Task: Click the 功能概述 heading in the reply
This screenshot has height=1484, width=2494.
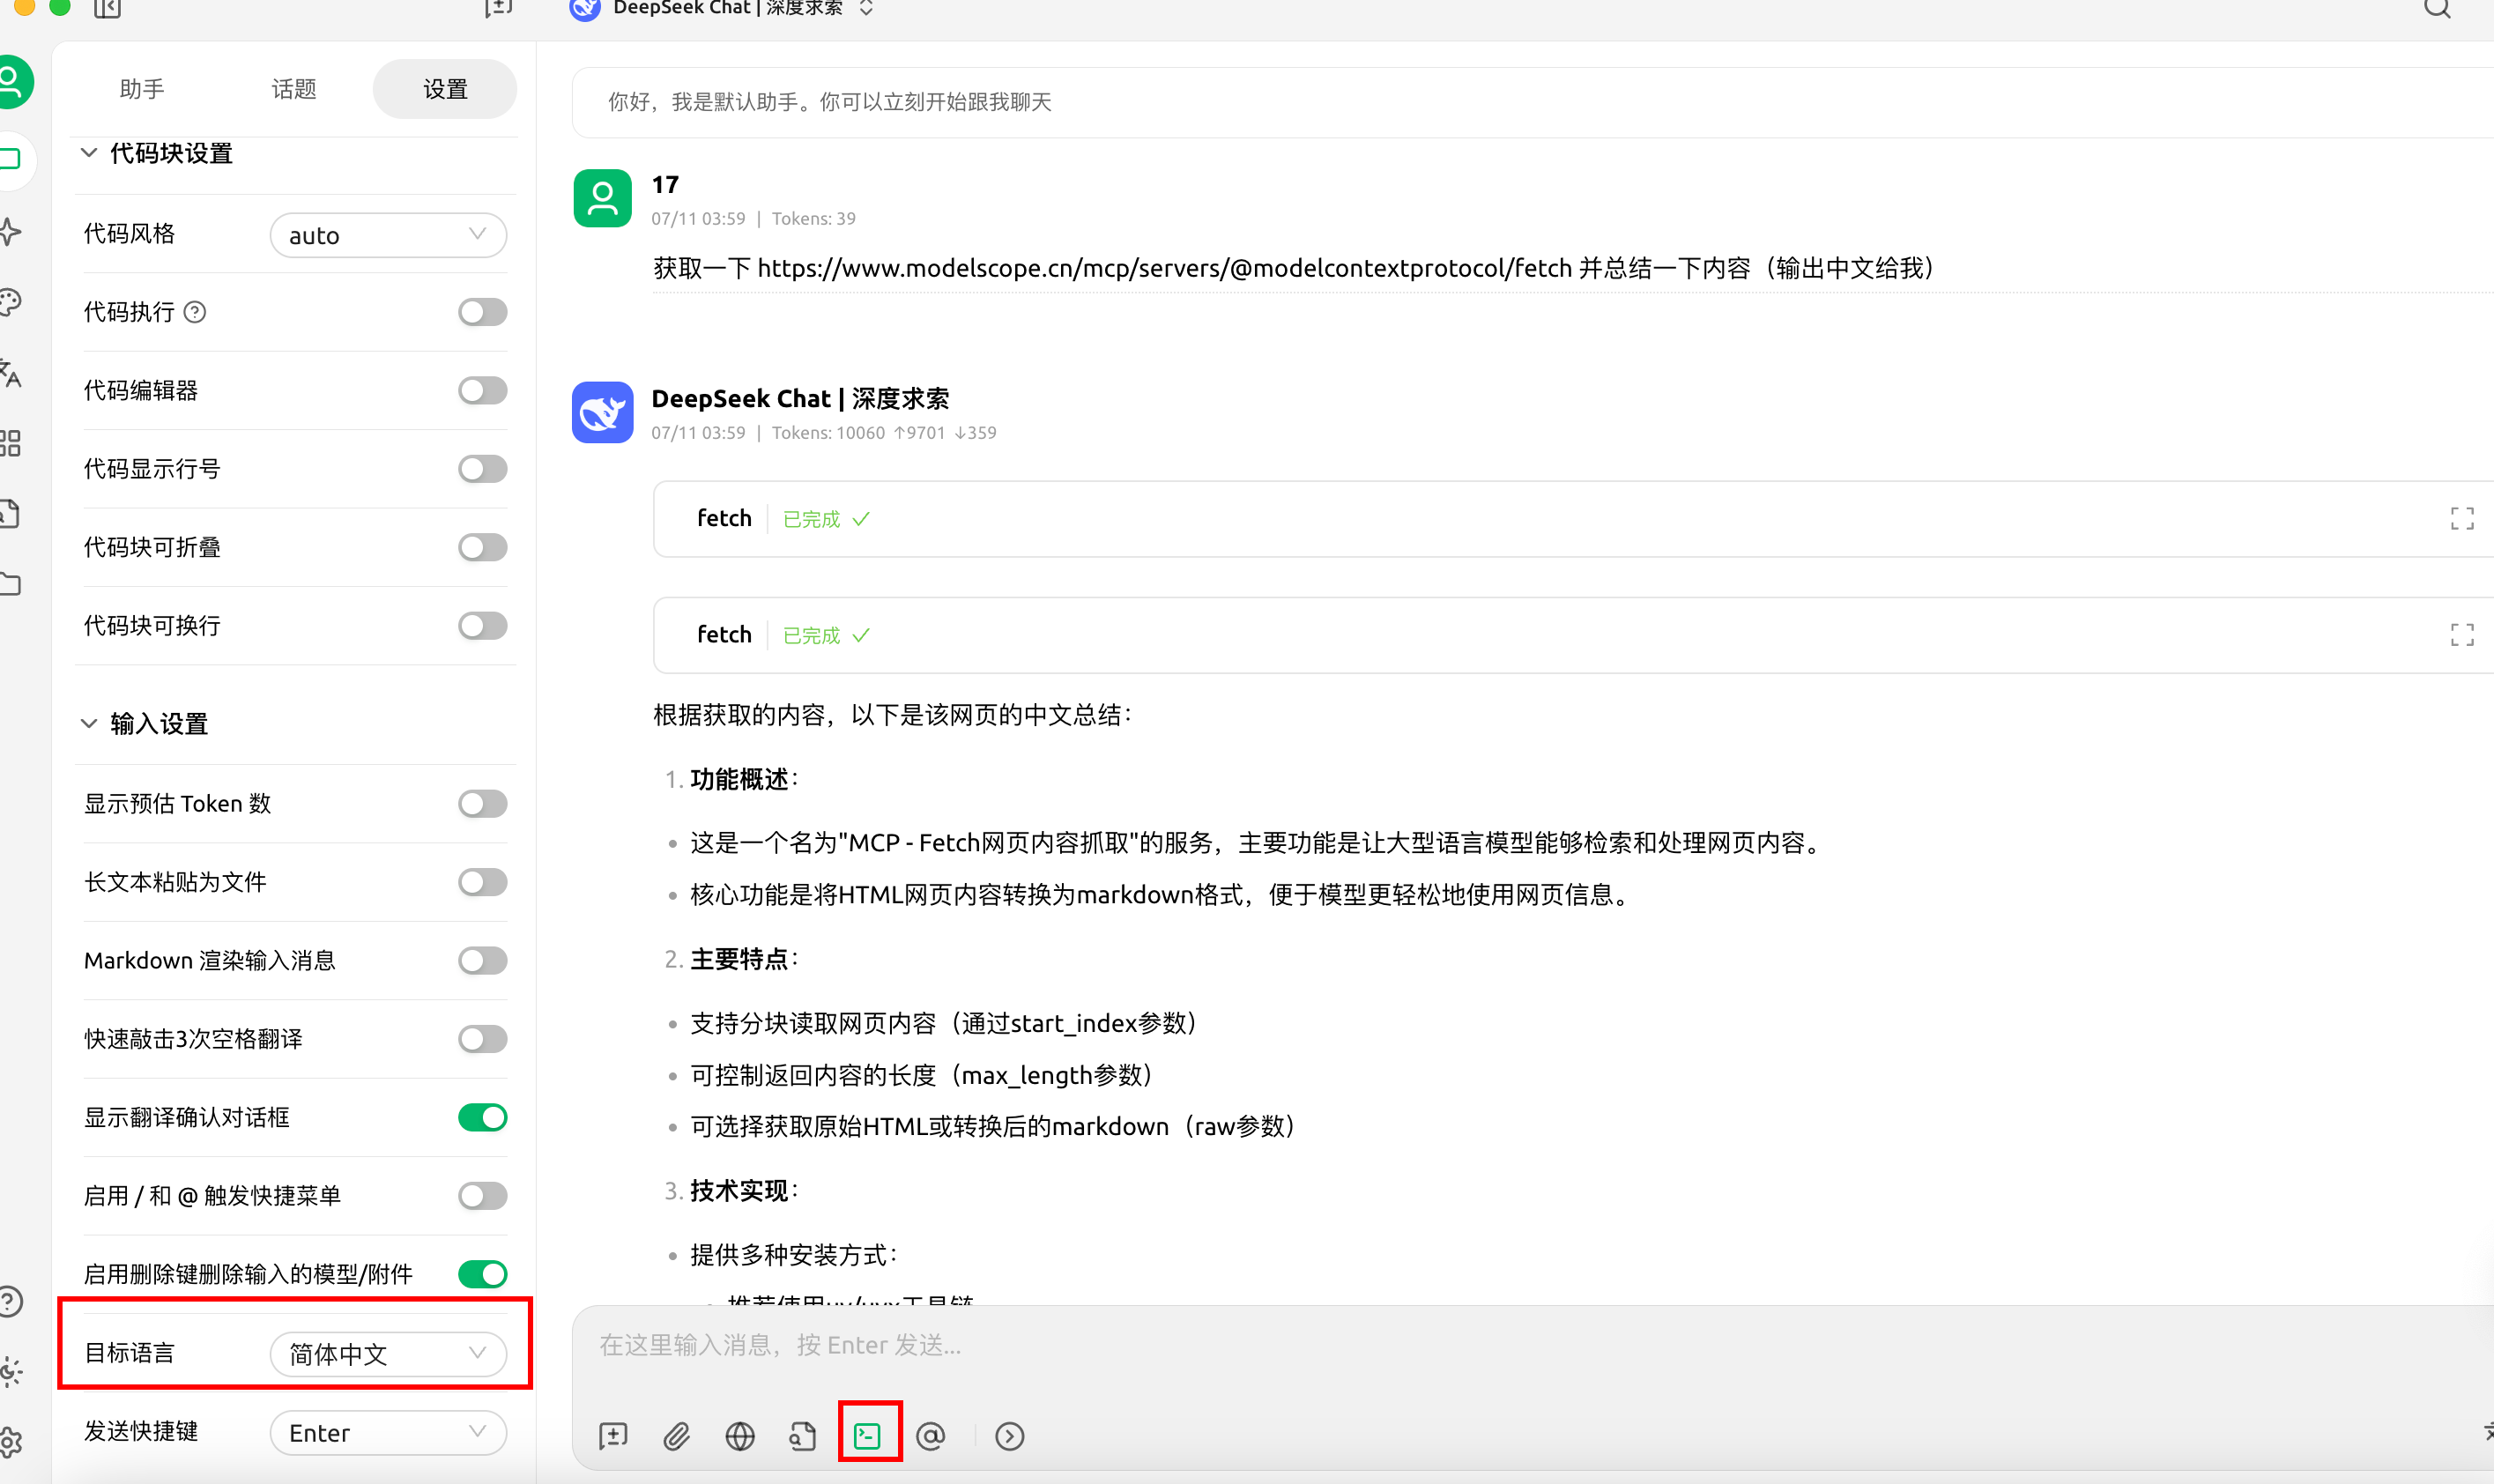Action: (739, 779)
